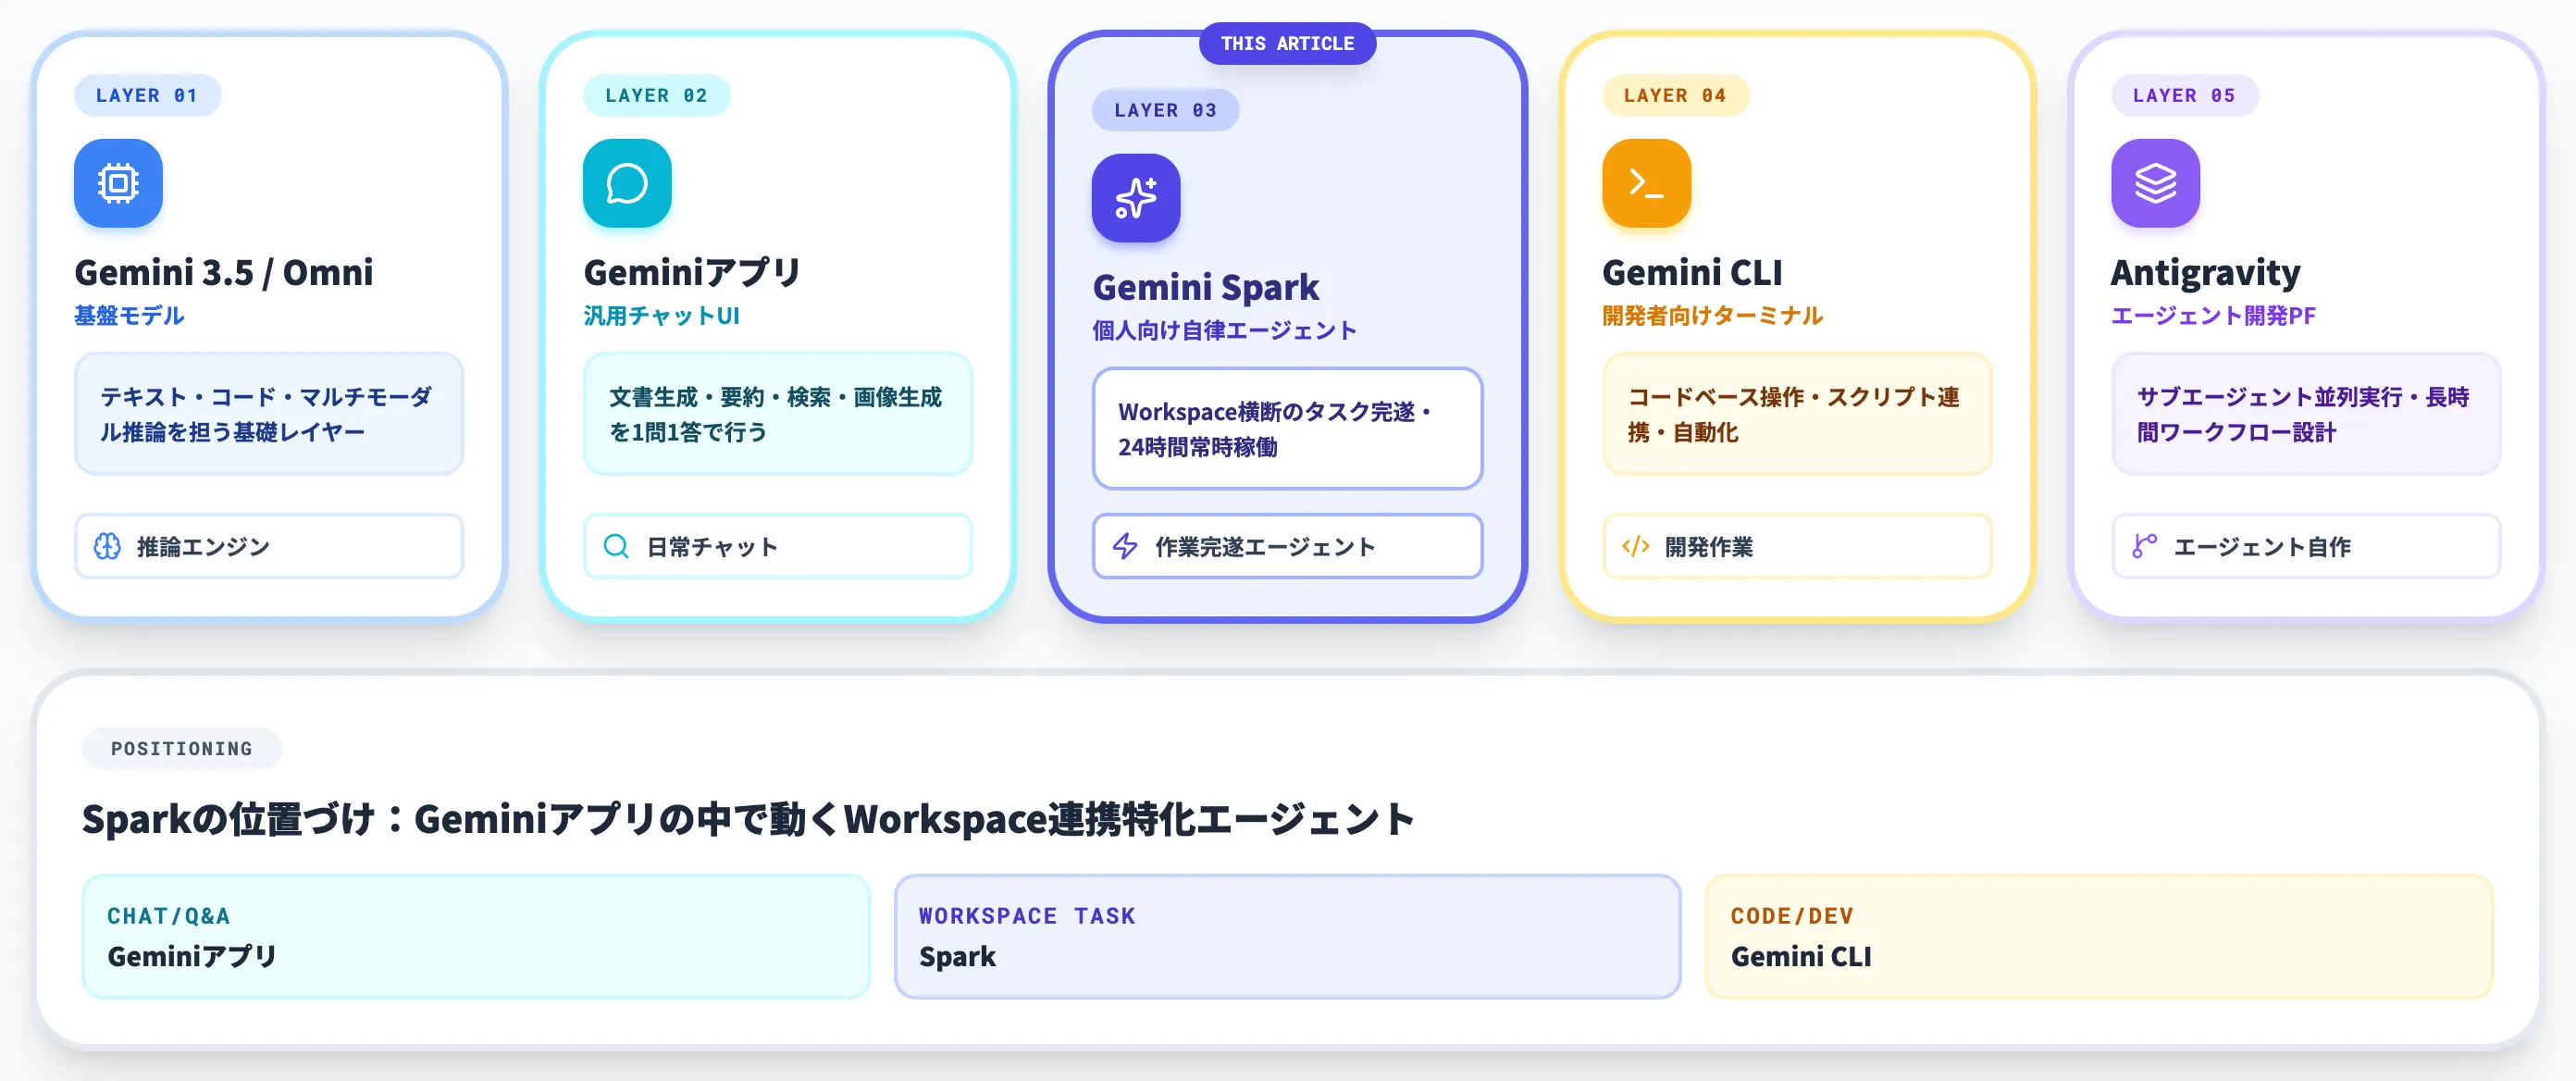The width and height of the screenshot is (2576, 1081).
Task: Click the POSITIONING label pill
Action: point(182,749)
